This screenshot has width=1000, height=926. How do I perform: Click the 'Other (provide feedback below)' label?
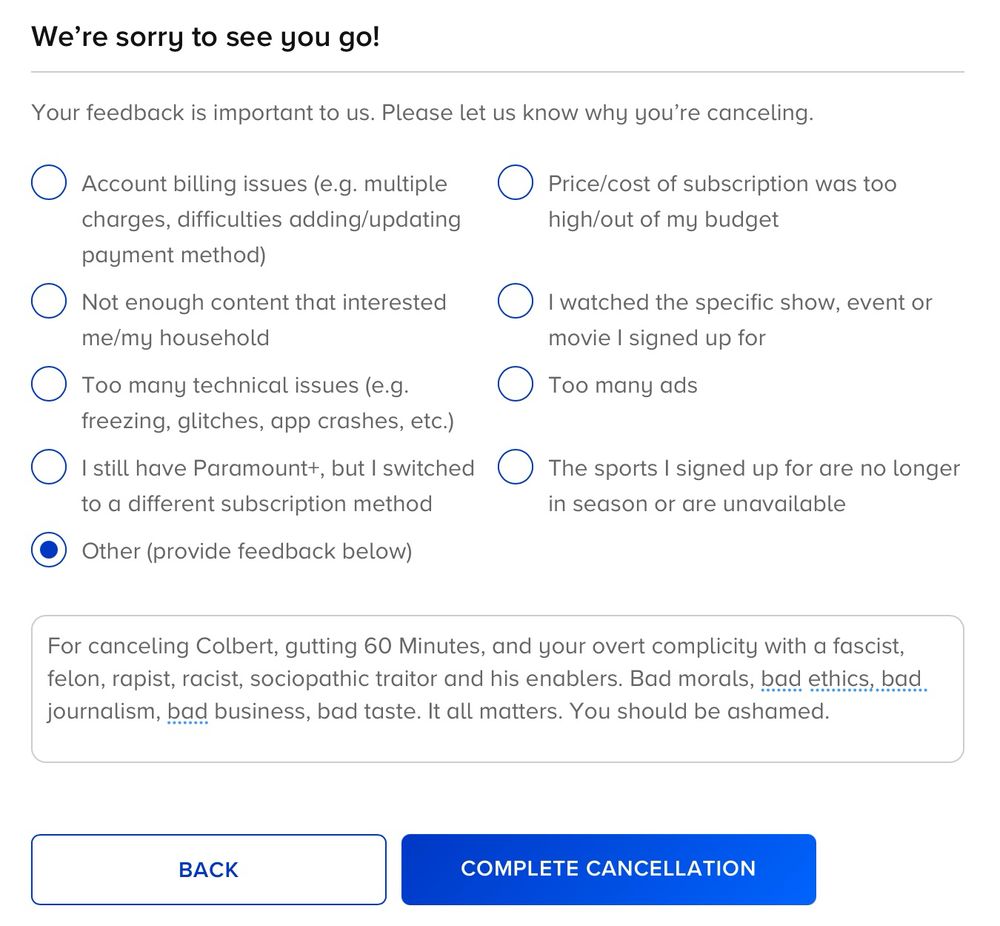click(x=246, y=551)
